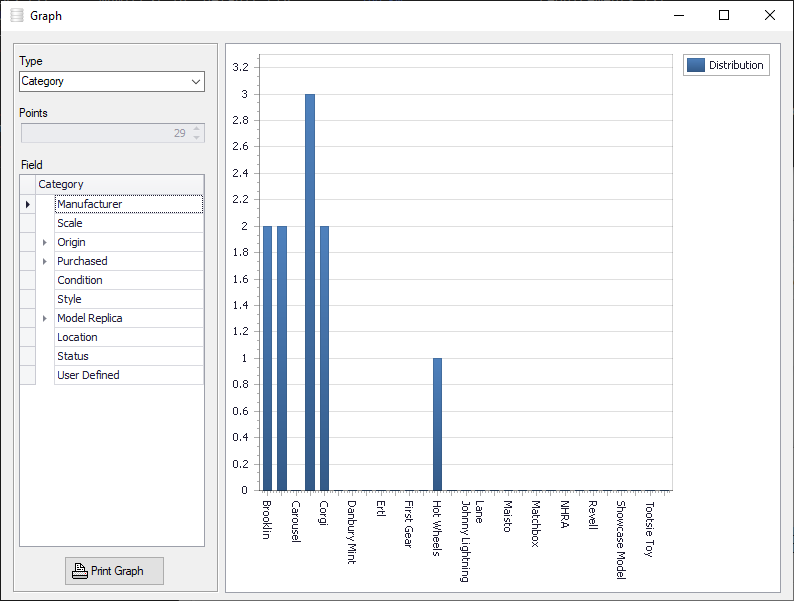Maximize the Graph window
794x601 pixels.
tap(724, 16)
